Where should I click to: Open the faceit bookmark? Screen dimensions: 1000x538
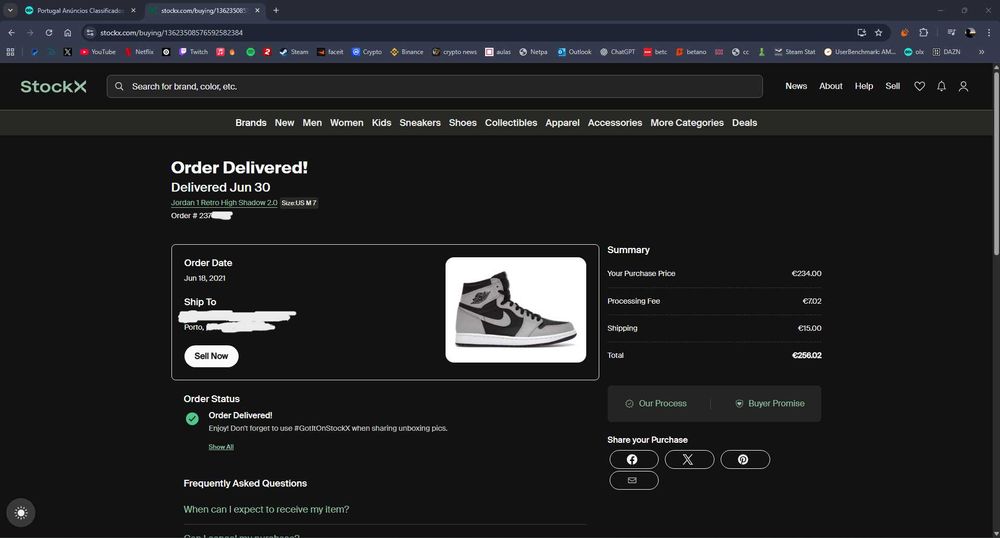click(x=330, y=52)
